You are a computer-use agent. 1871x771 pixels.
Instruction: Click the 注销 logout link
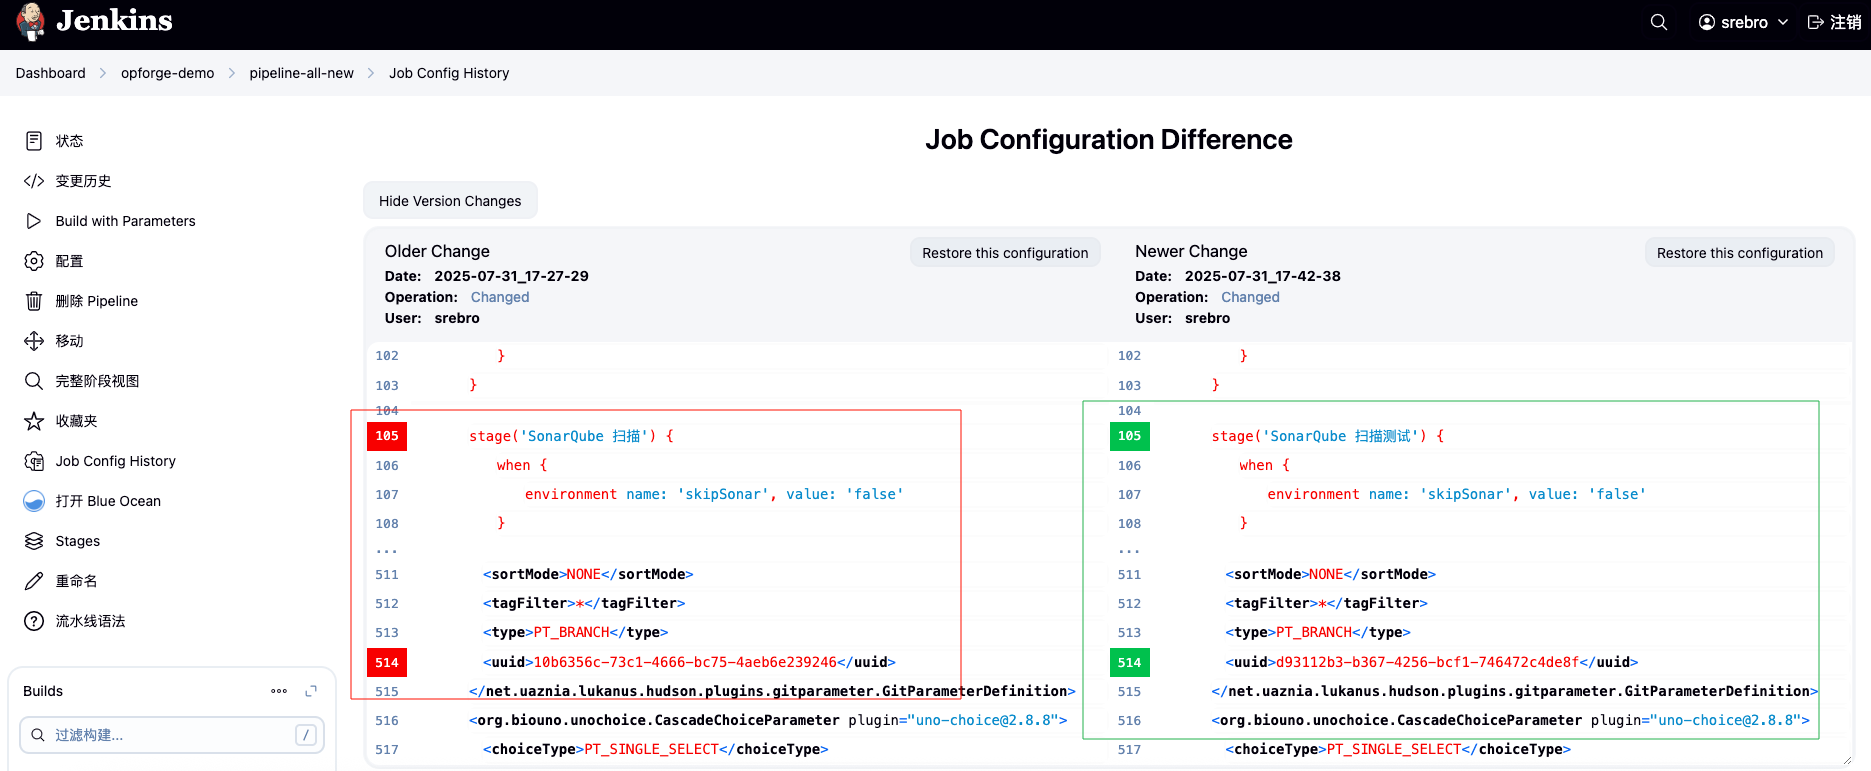1835,22
